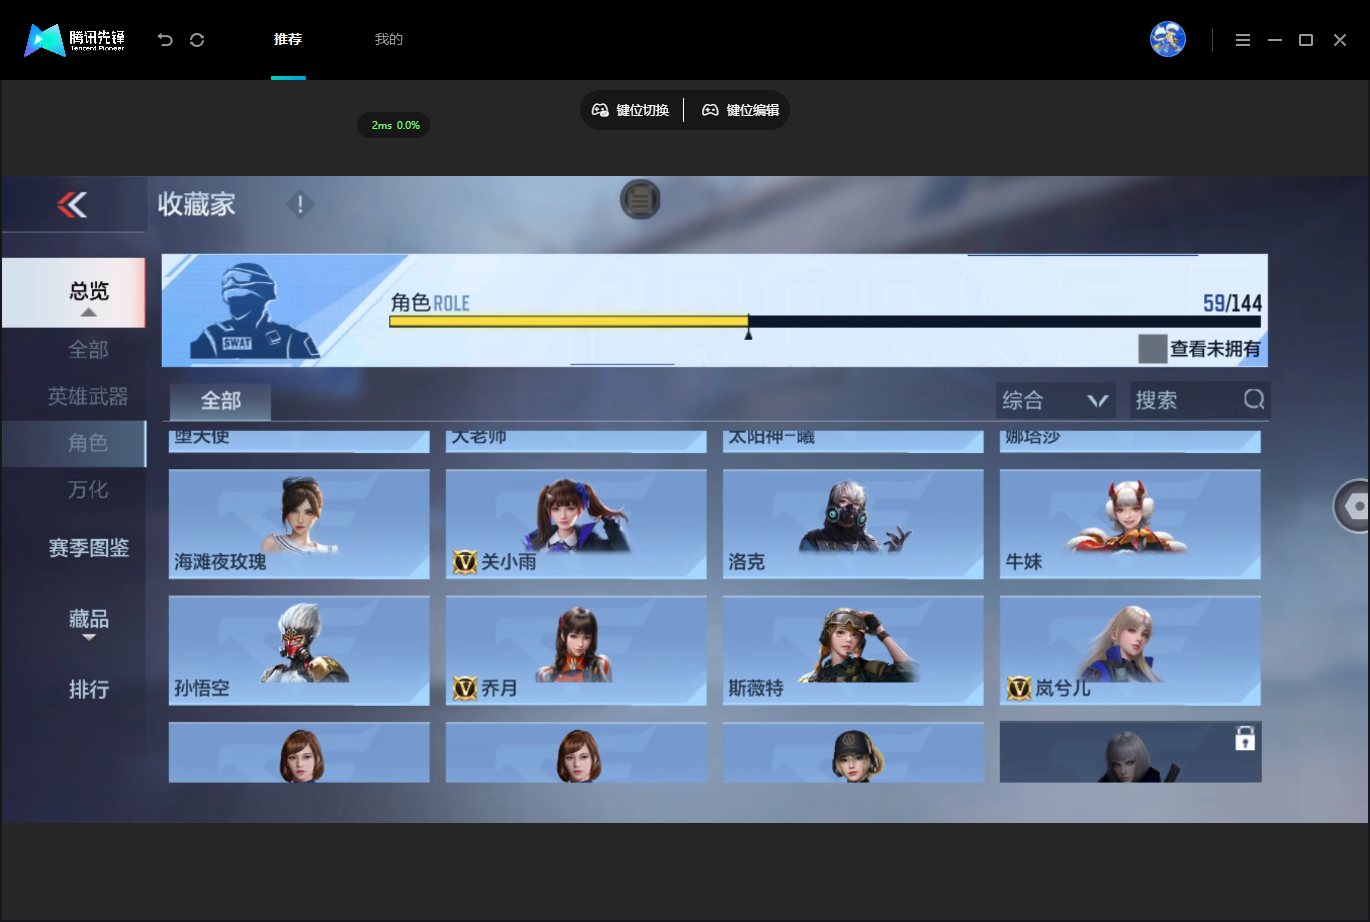Select 万化 in the sidebar
1370x922 pixels.
[x=88, y=490]
